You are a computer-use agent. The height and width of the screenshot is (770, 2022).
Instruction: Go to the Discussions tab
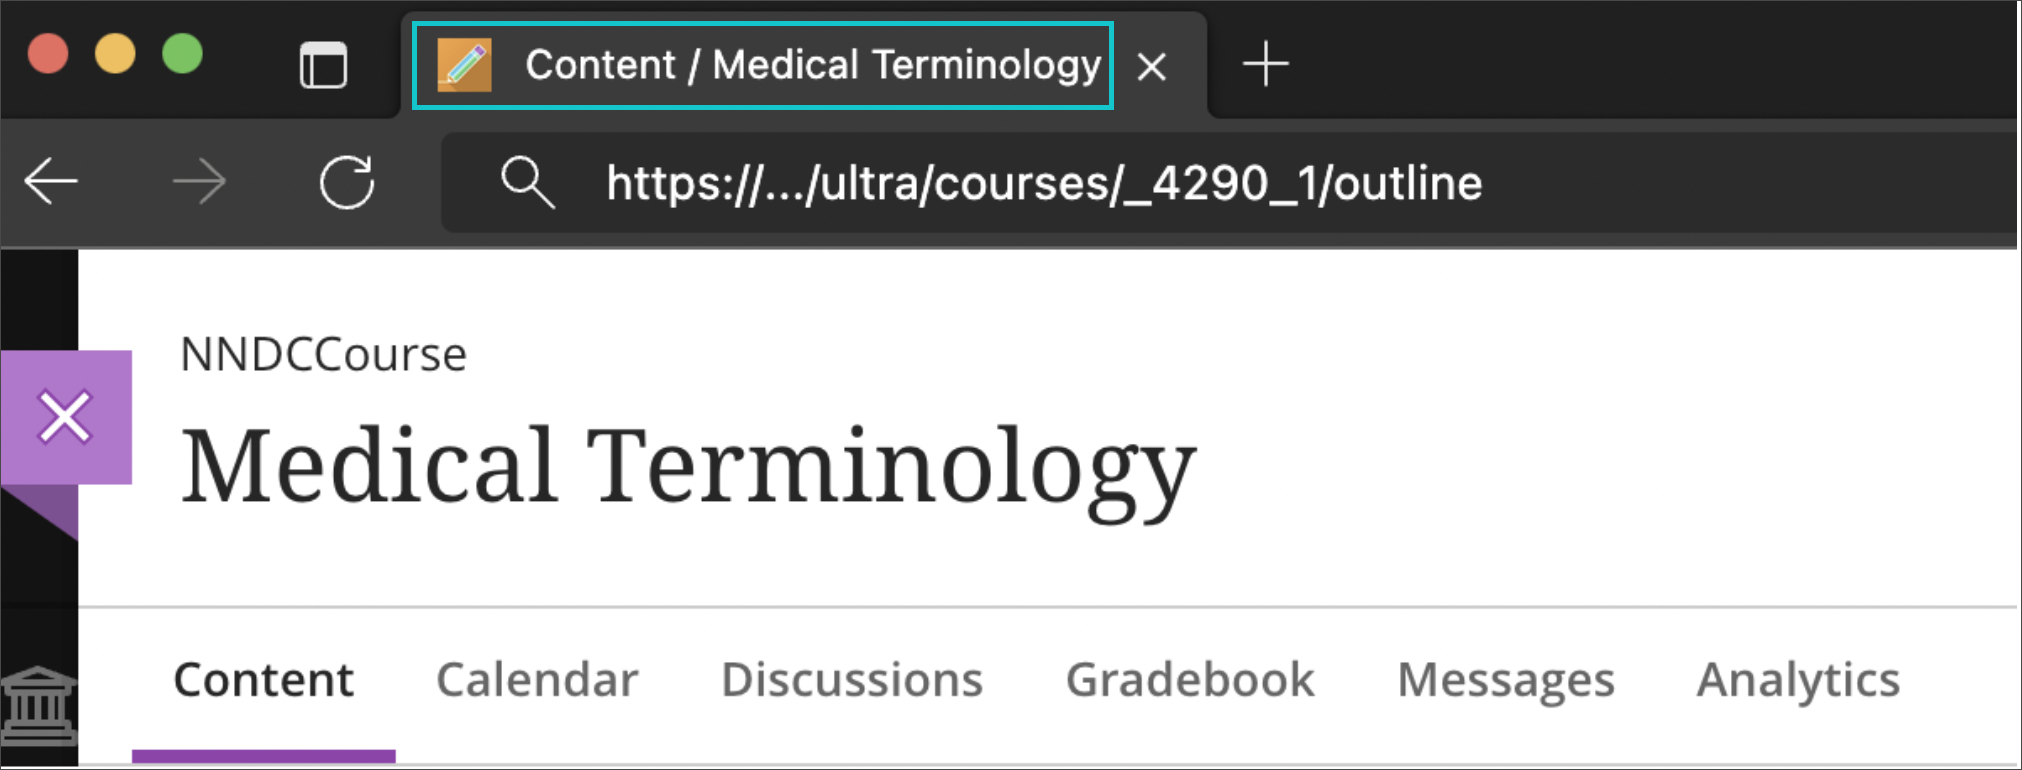(852, 680)
